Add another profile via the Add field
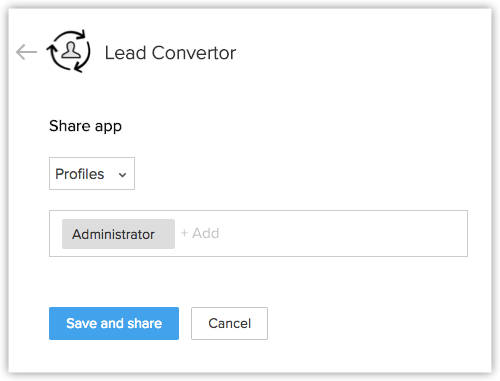This screenshot has height=381, width=500. pyautogui.click(x=200, y=233)
